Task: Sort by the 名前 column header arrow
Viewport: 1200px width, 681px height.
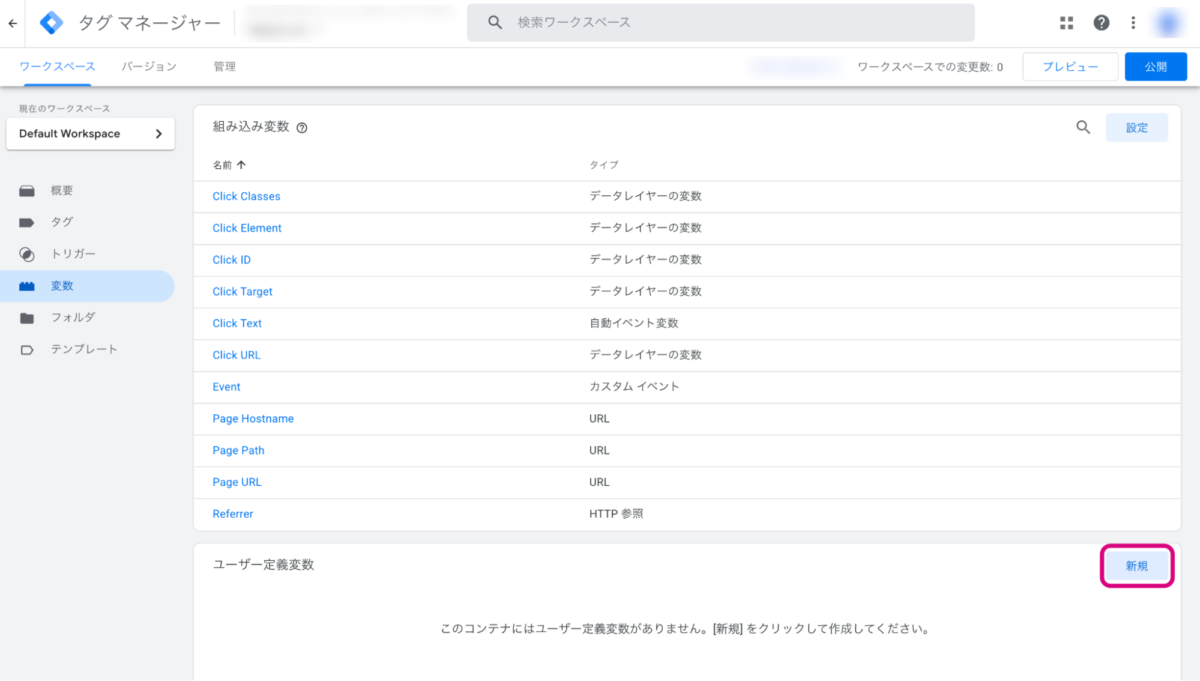Action: pos(241,165)
